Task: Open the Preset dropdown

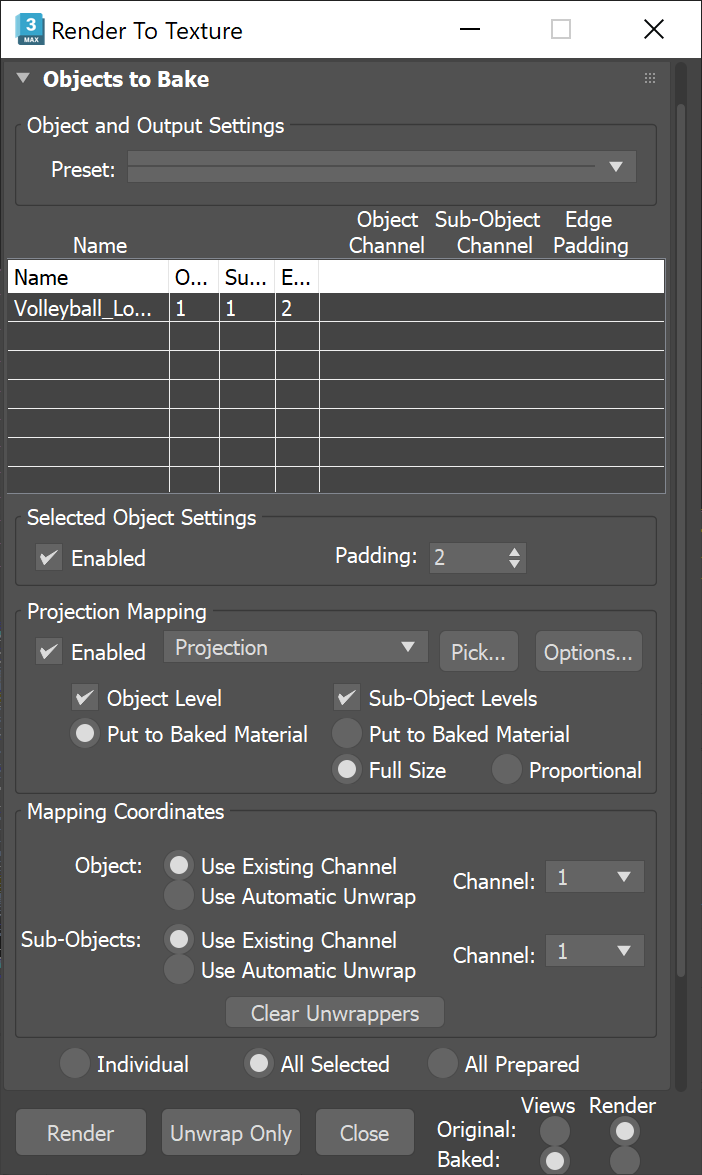Action: (616, 166)
